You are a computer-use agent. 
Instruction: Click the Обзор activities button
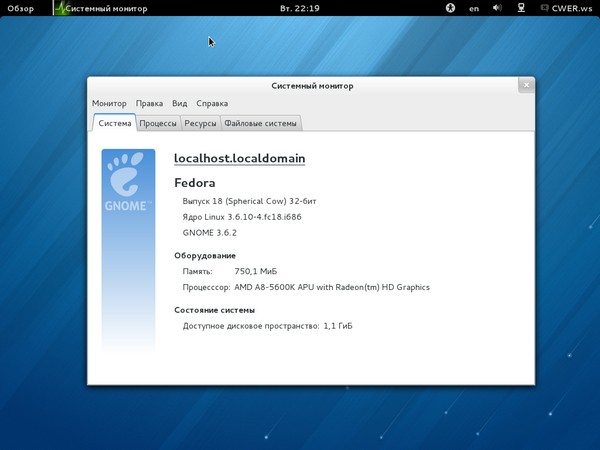pyautogui.click(x=21, y=8)
